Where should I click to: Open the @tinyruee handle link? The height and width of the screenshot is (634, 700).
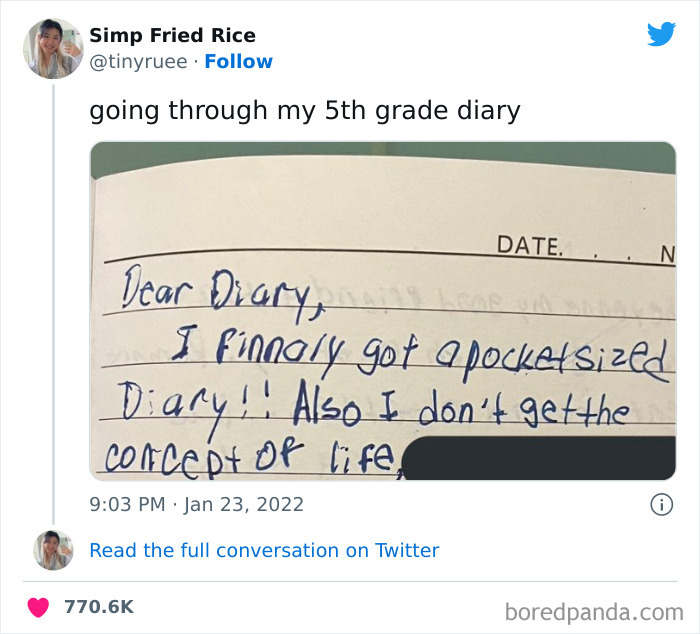(x=141, y=62)
